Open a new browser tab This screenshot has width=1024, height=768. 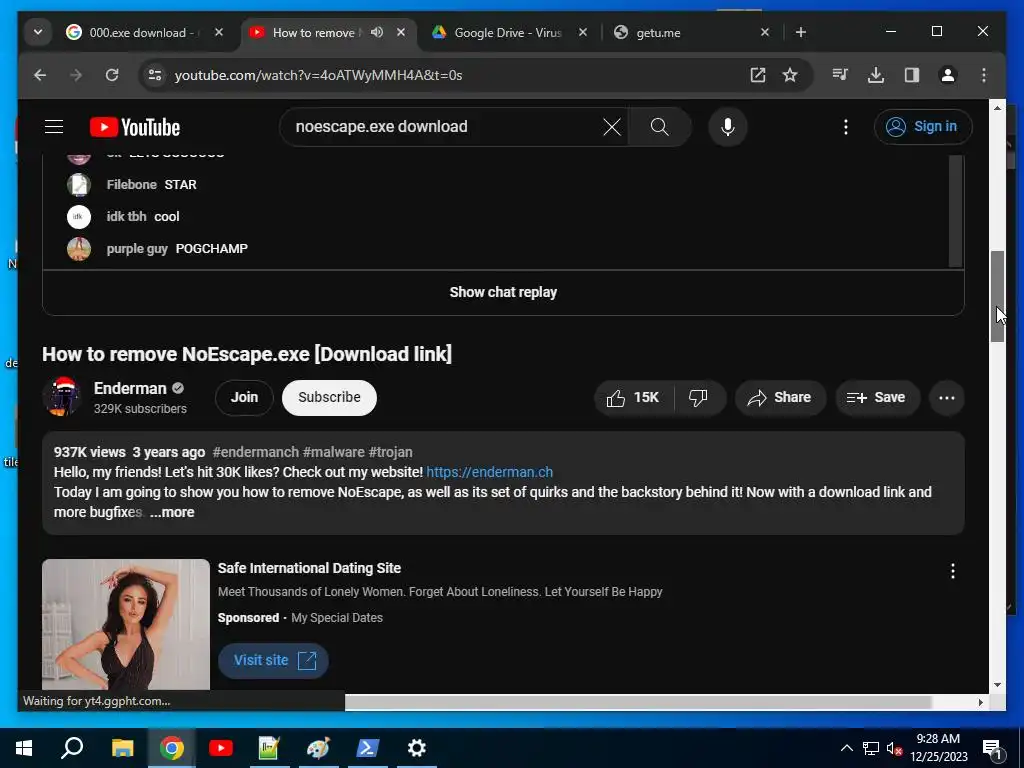801,32
